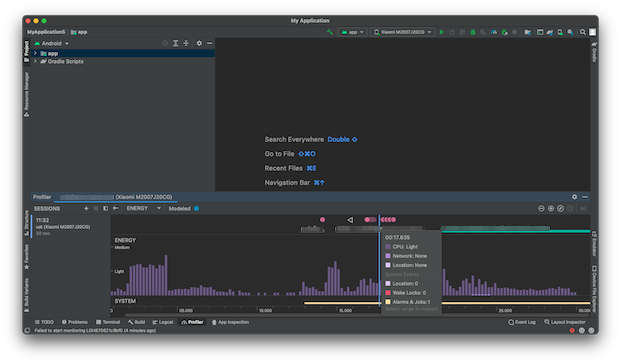
Task: Open the Favorites side tab
Action: [27, 257]
